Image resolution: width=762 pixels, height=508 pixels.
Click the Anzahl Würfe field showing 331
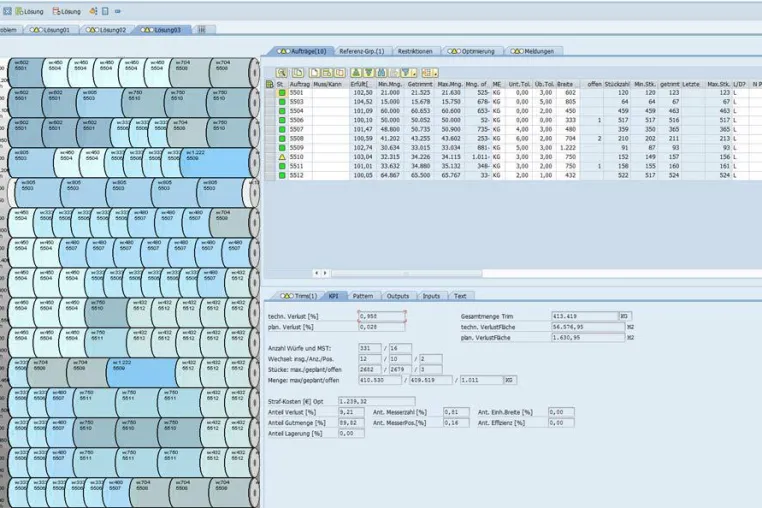[x=370, y=349]
